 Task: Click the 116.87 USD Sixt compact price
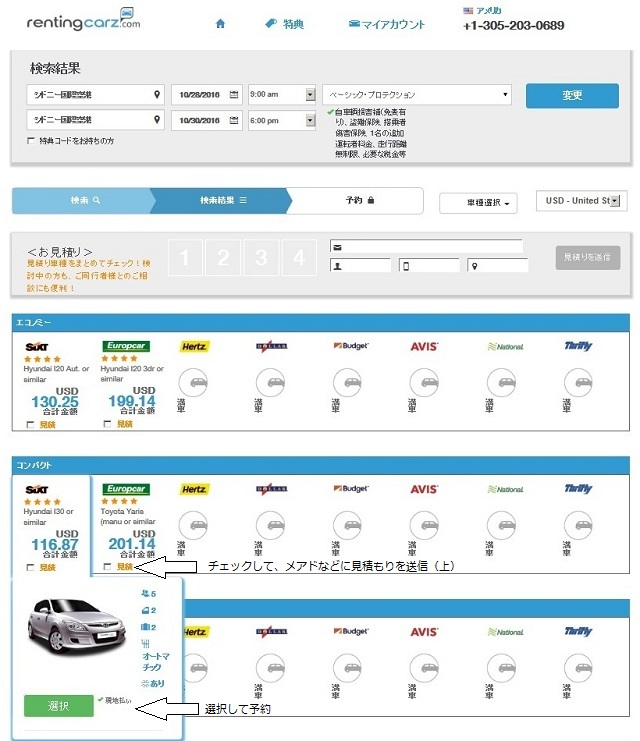coord(55,544)
